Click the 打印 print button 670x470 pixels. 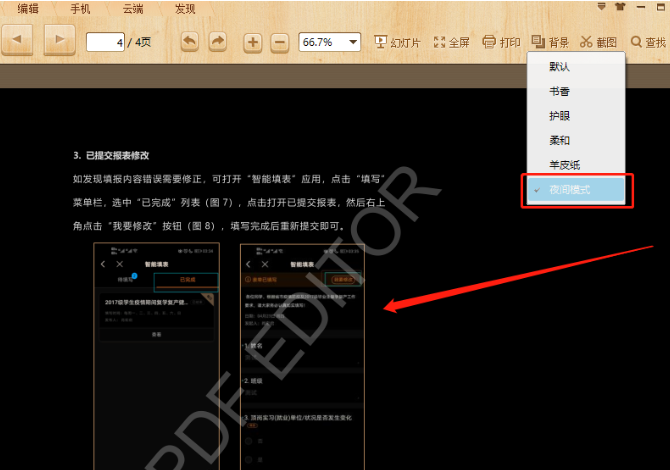coord(502,42)
